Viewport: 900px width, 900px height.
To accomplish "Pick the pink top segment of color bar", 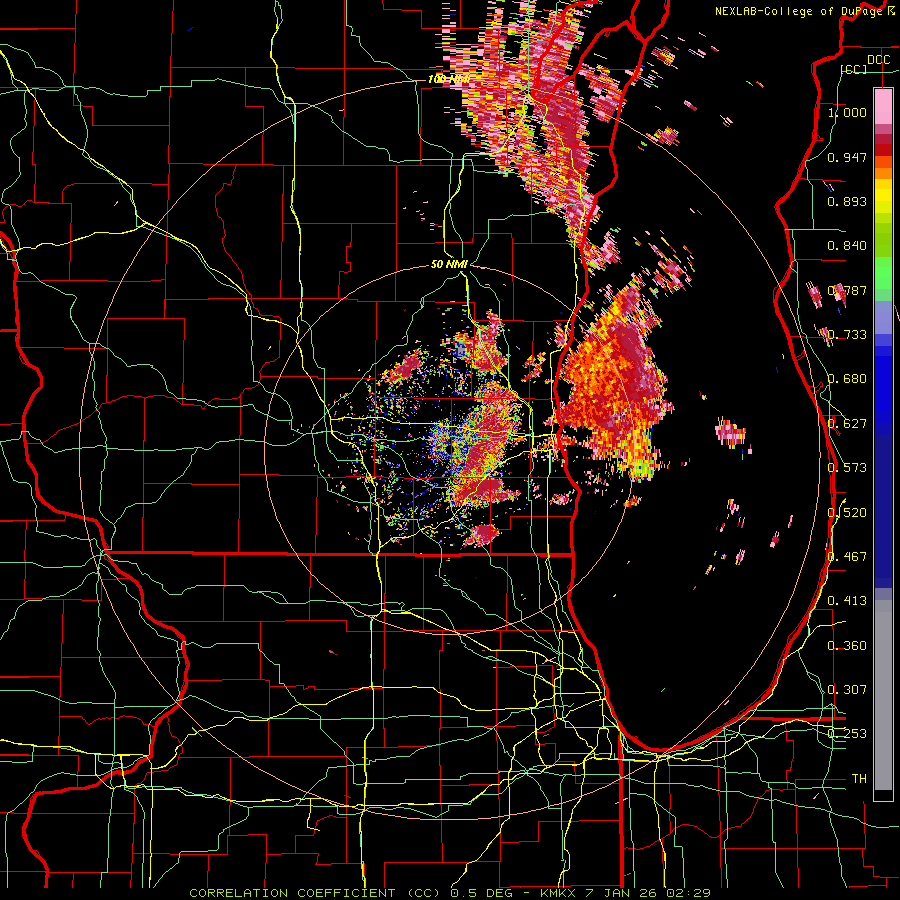I will [883, 107].
